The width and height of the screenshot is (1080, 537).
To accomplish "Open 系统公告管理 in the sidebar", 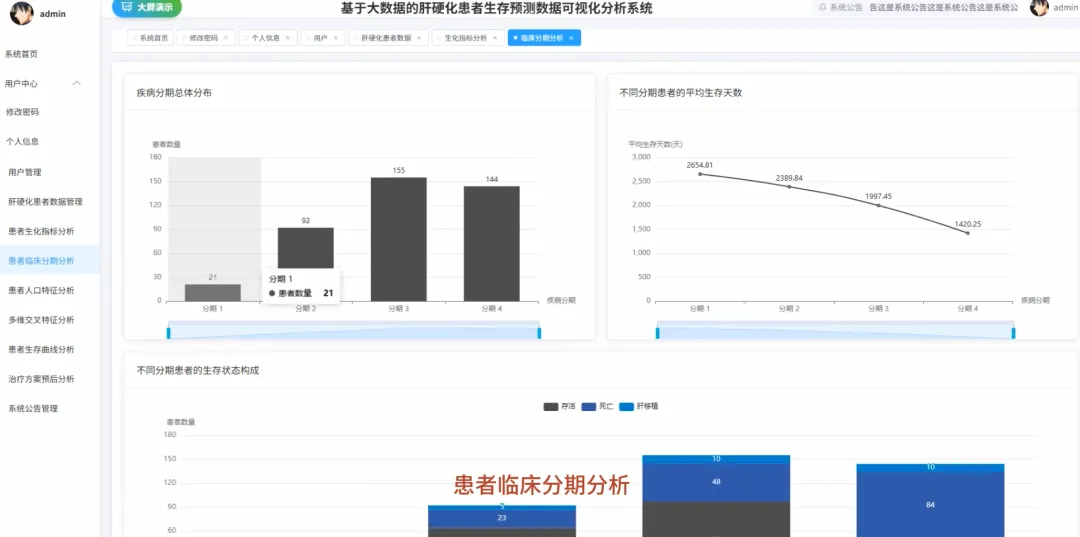I will (x=50, y=408).
